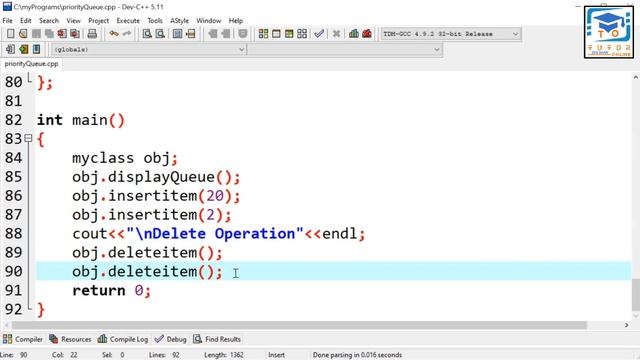The width and height of the screenshot is (640, 360).
Task: Click the Insert snippet icon in second toolbar
Action: click(11, 49)
